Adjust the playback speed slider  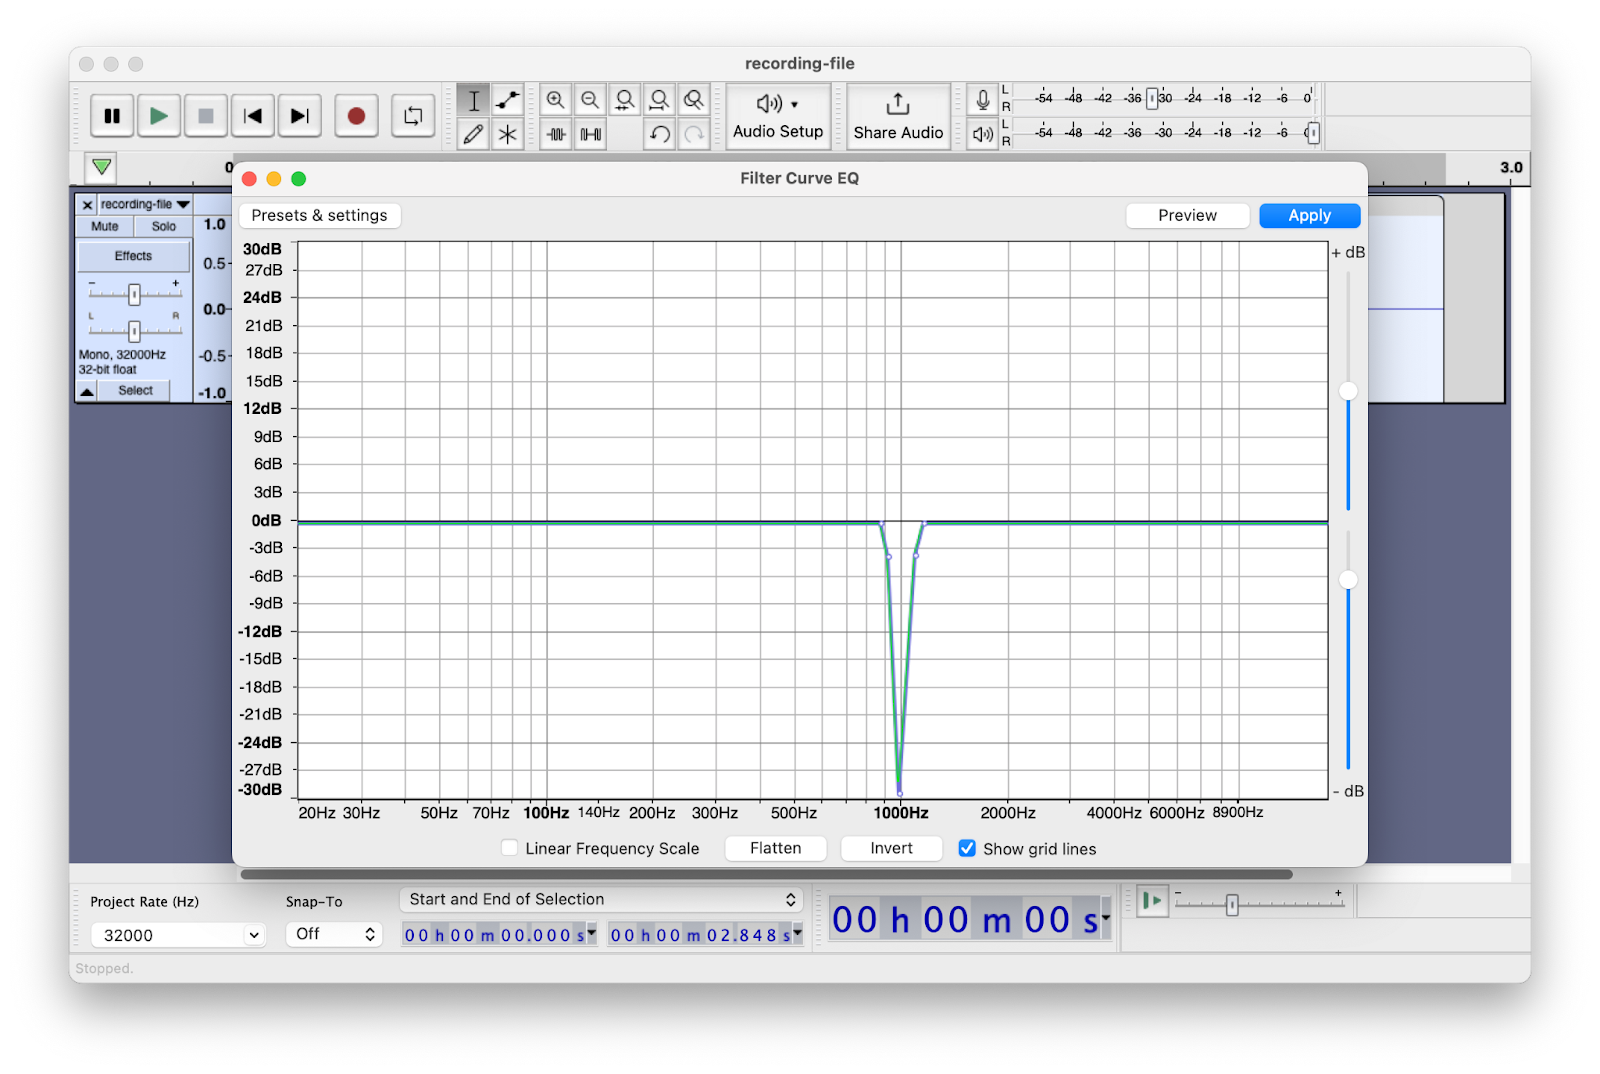1232,904
